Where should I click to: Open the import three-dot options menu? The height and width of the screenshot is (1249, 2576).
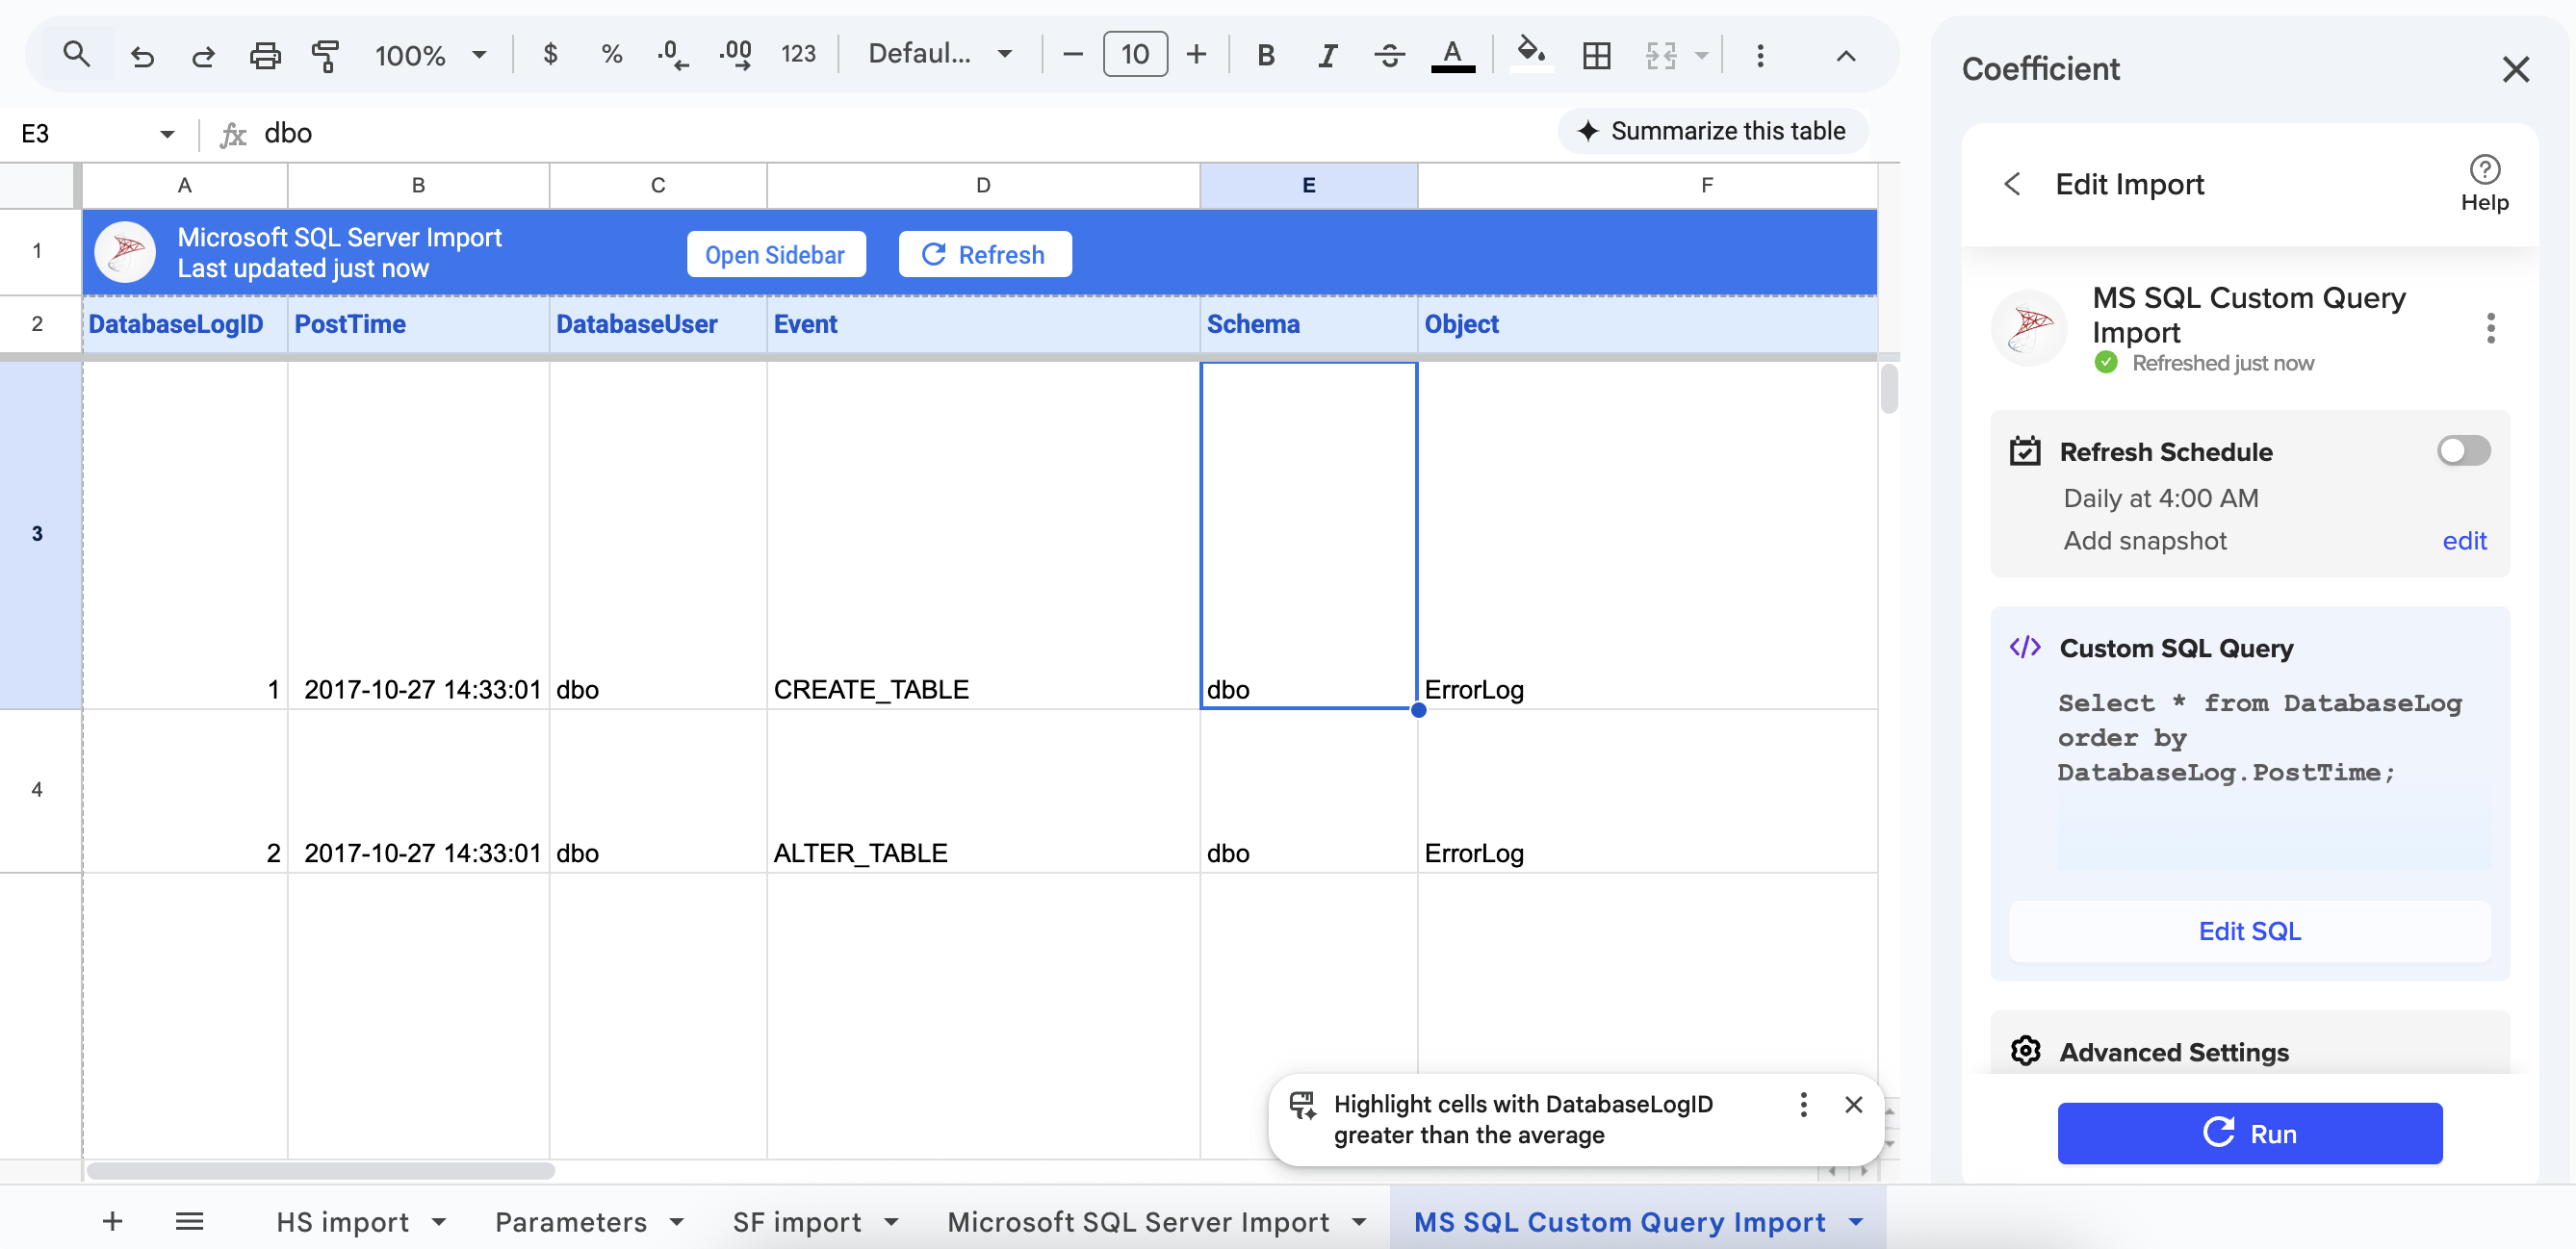[2489, 328]
